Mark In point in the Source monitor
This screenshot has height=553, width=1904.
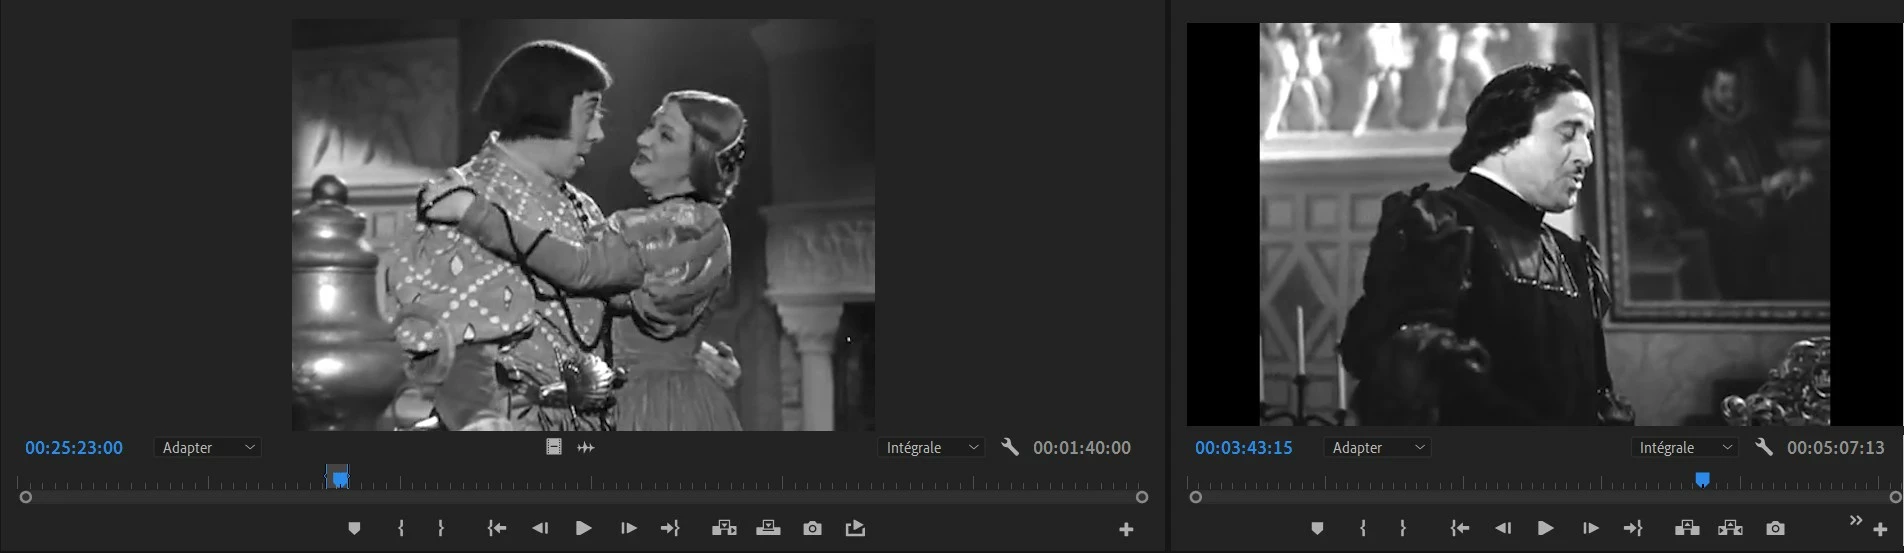[401, 528]
